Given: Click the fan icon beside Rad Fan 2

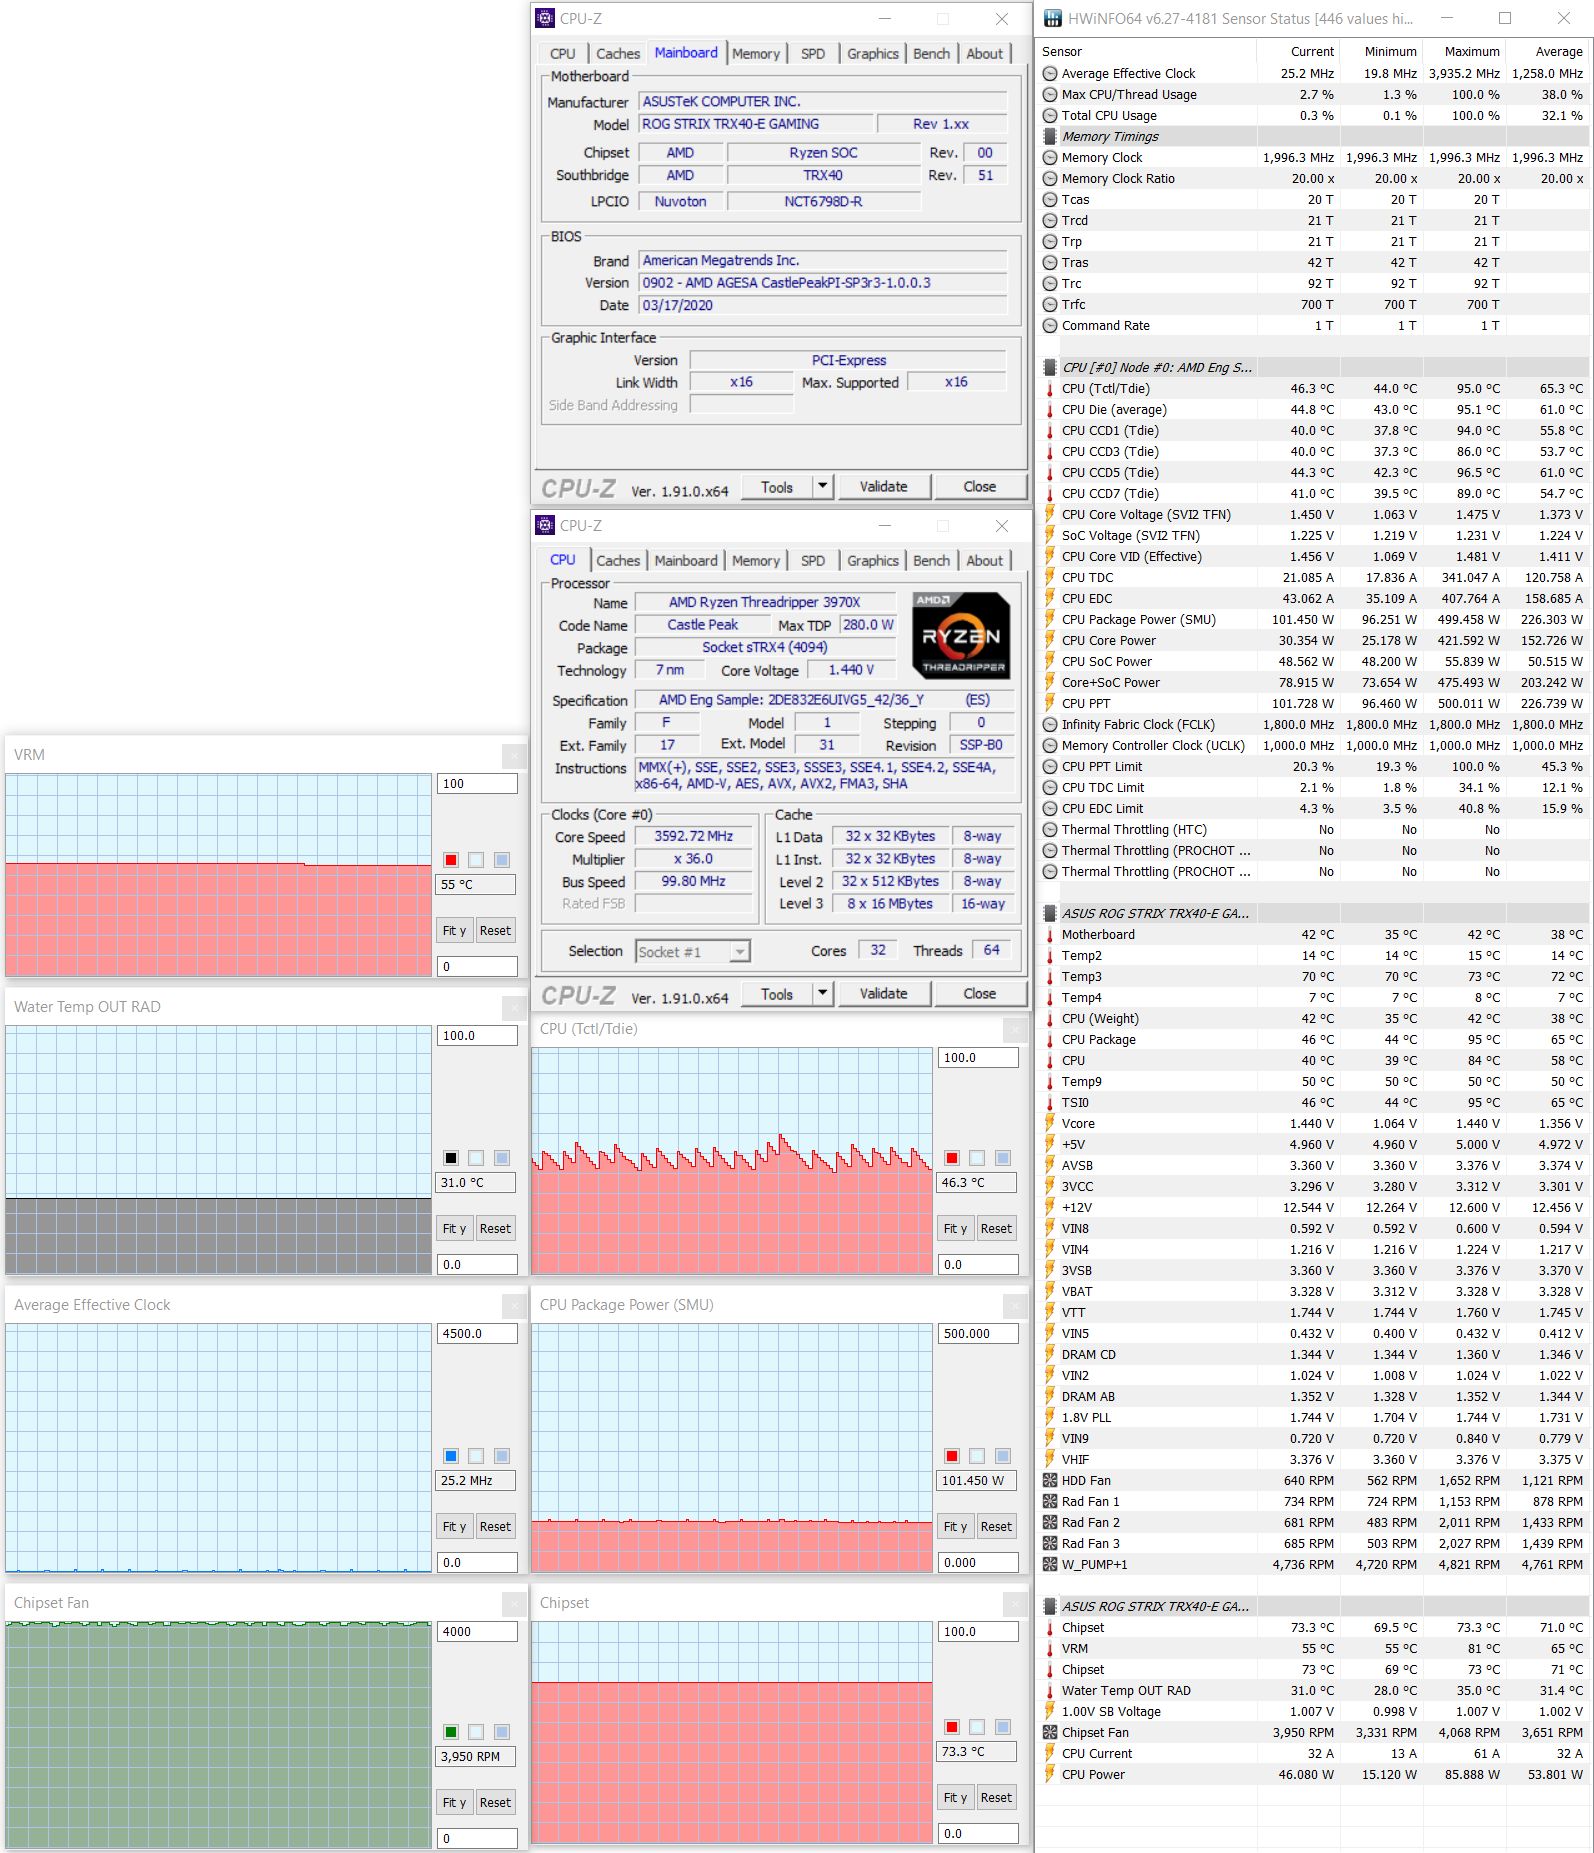Looking at the screenshot, I should (x=1049, y=1523).
